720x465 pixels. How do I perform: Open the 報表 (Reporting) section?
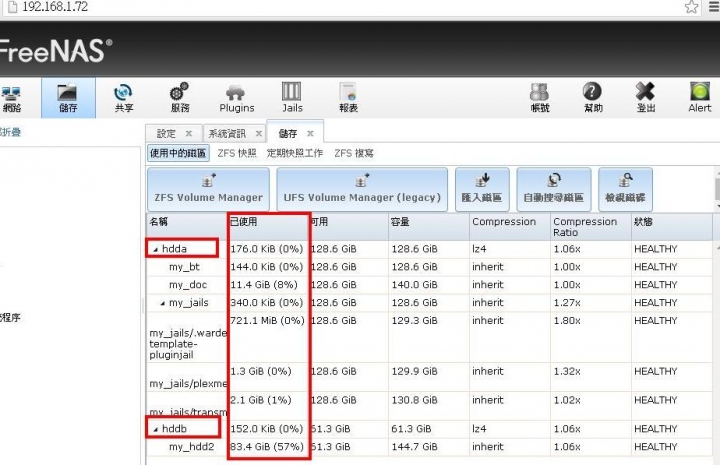pyautogui.click(x=348, y=98)
